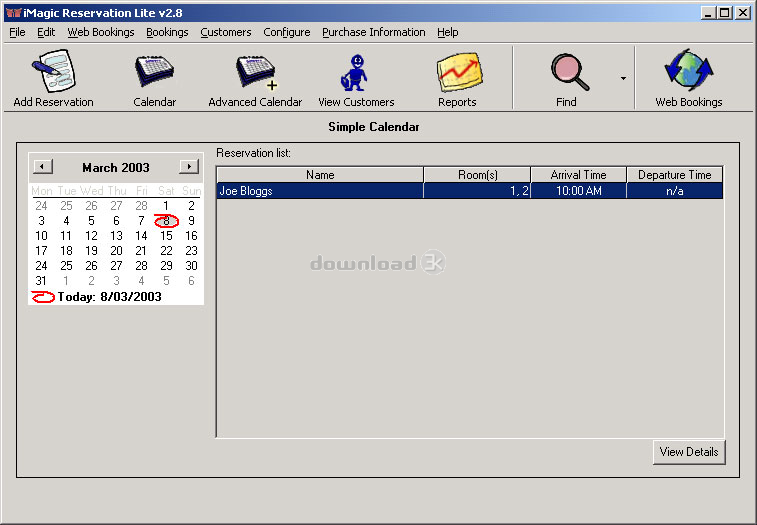Image resolution: width=757 pixels, height=525 pixels.
Task: Open the Customers menu
Action: point(226,32)
